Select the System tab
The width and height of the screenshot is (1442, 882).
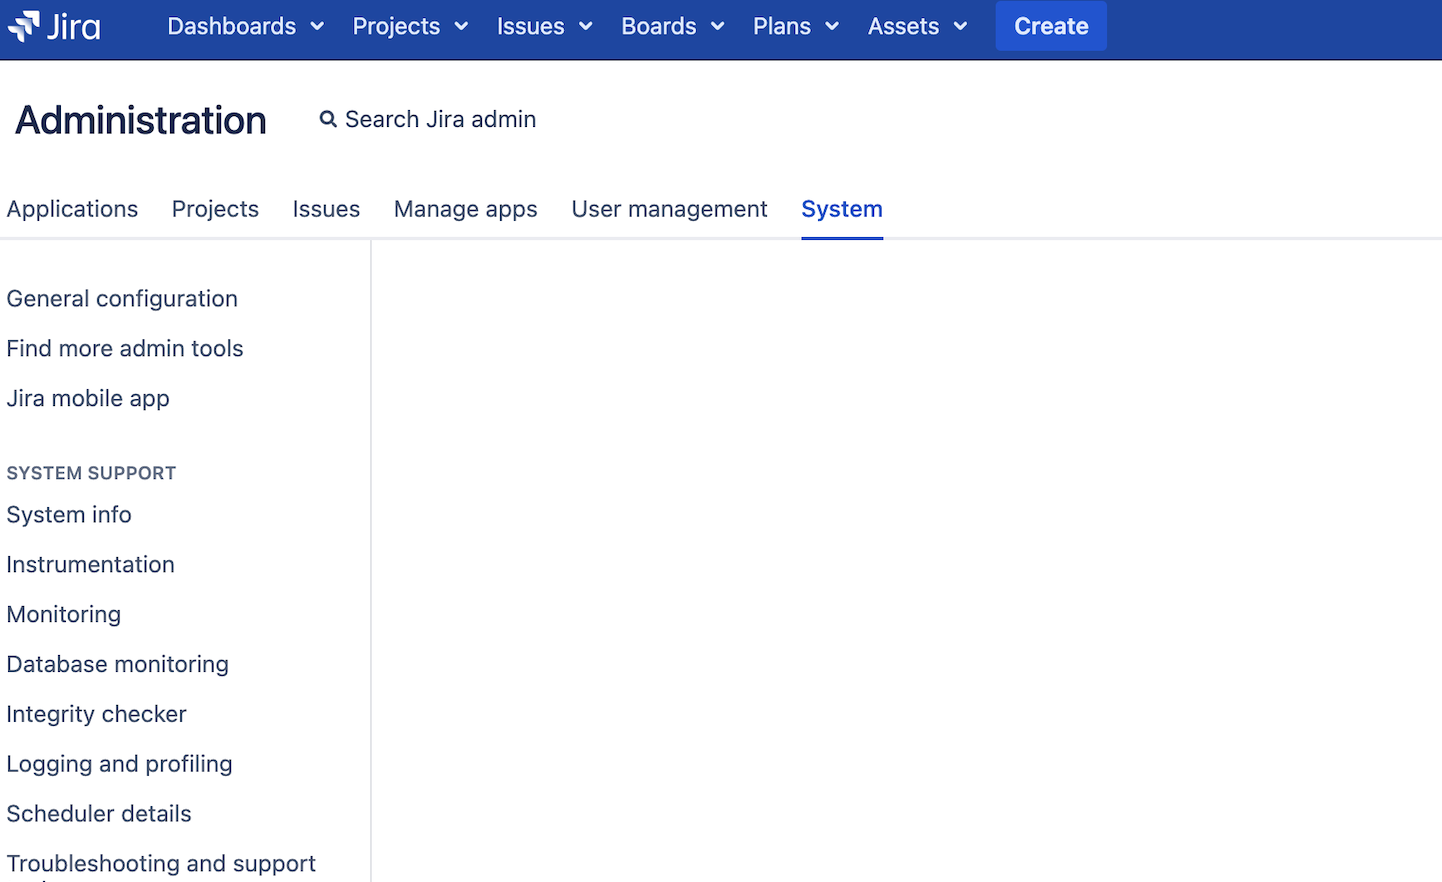842,209
